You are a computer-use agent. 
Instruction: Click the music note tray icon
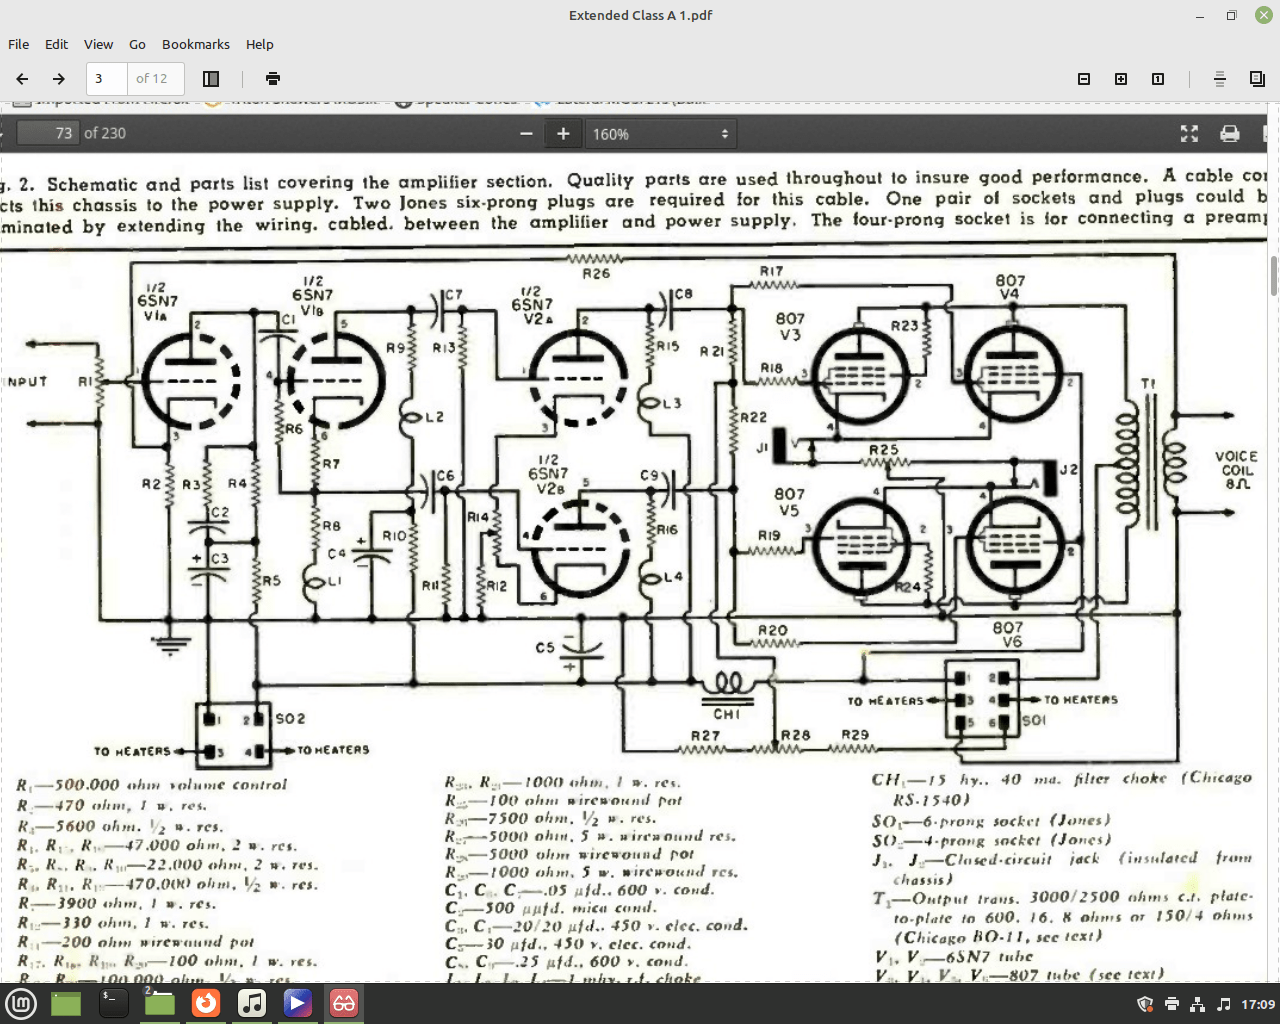[1224, 1004]
